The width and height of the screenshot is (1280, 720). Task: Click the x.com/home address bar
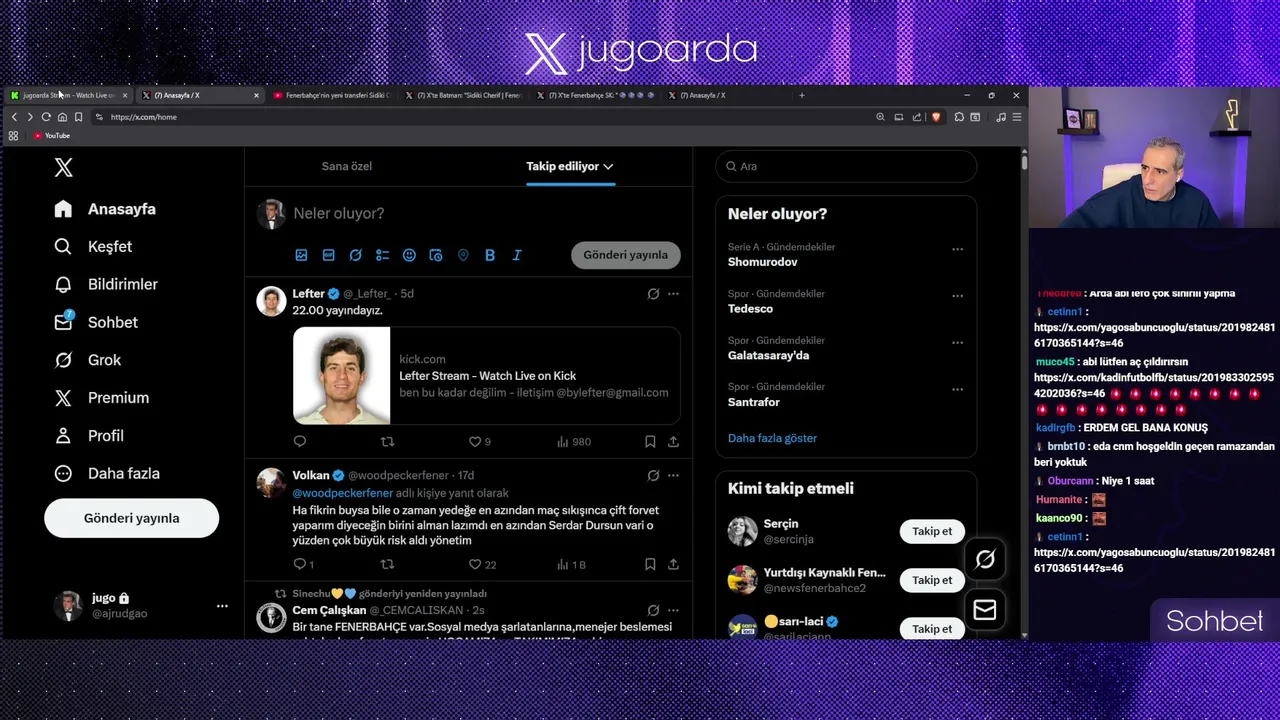tap(480, 117)
